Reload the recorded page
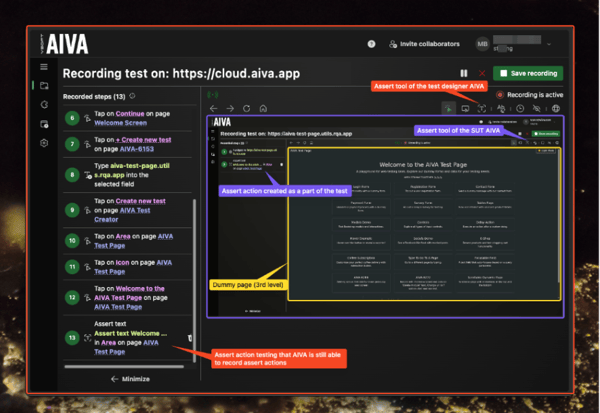 (x=246, y=108)
